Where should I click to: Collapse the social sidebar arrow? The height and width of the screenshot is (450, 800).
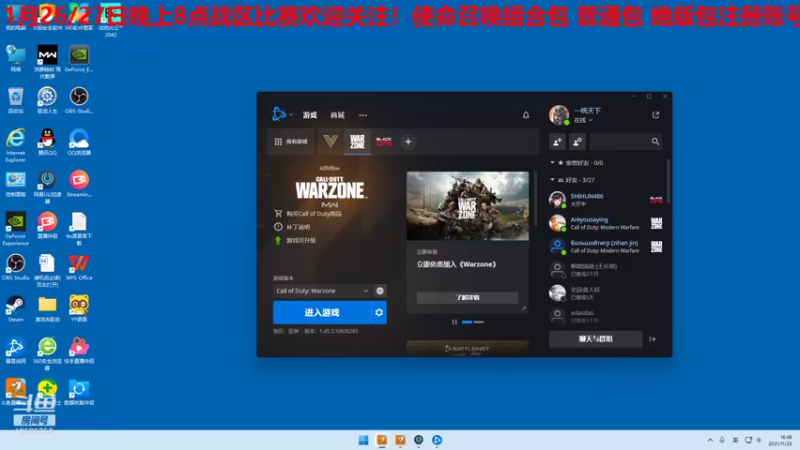653,339
